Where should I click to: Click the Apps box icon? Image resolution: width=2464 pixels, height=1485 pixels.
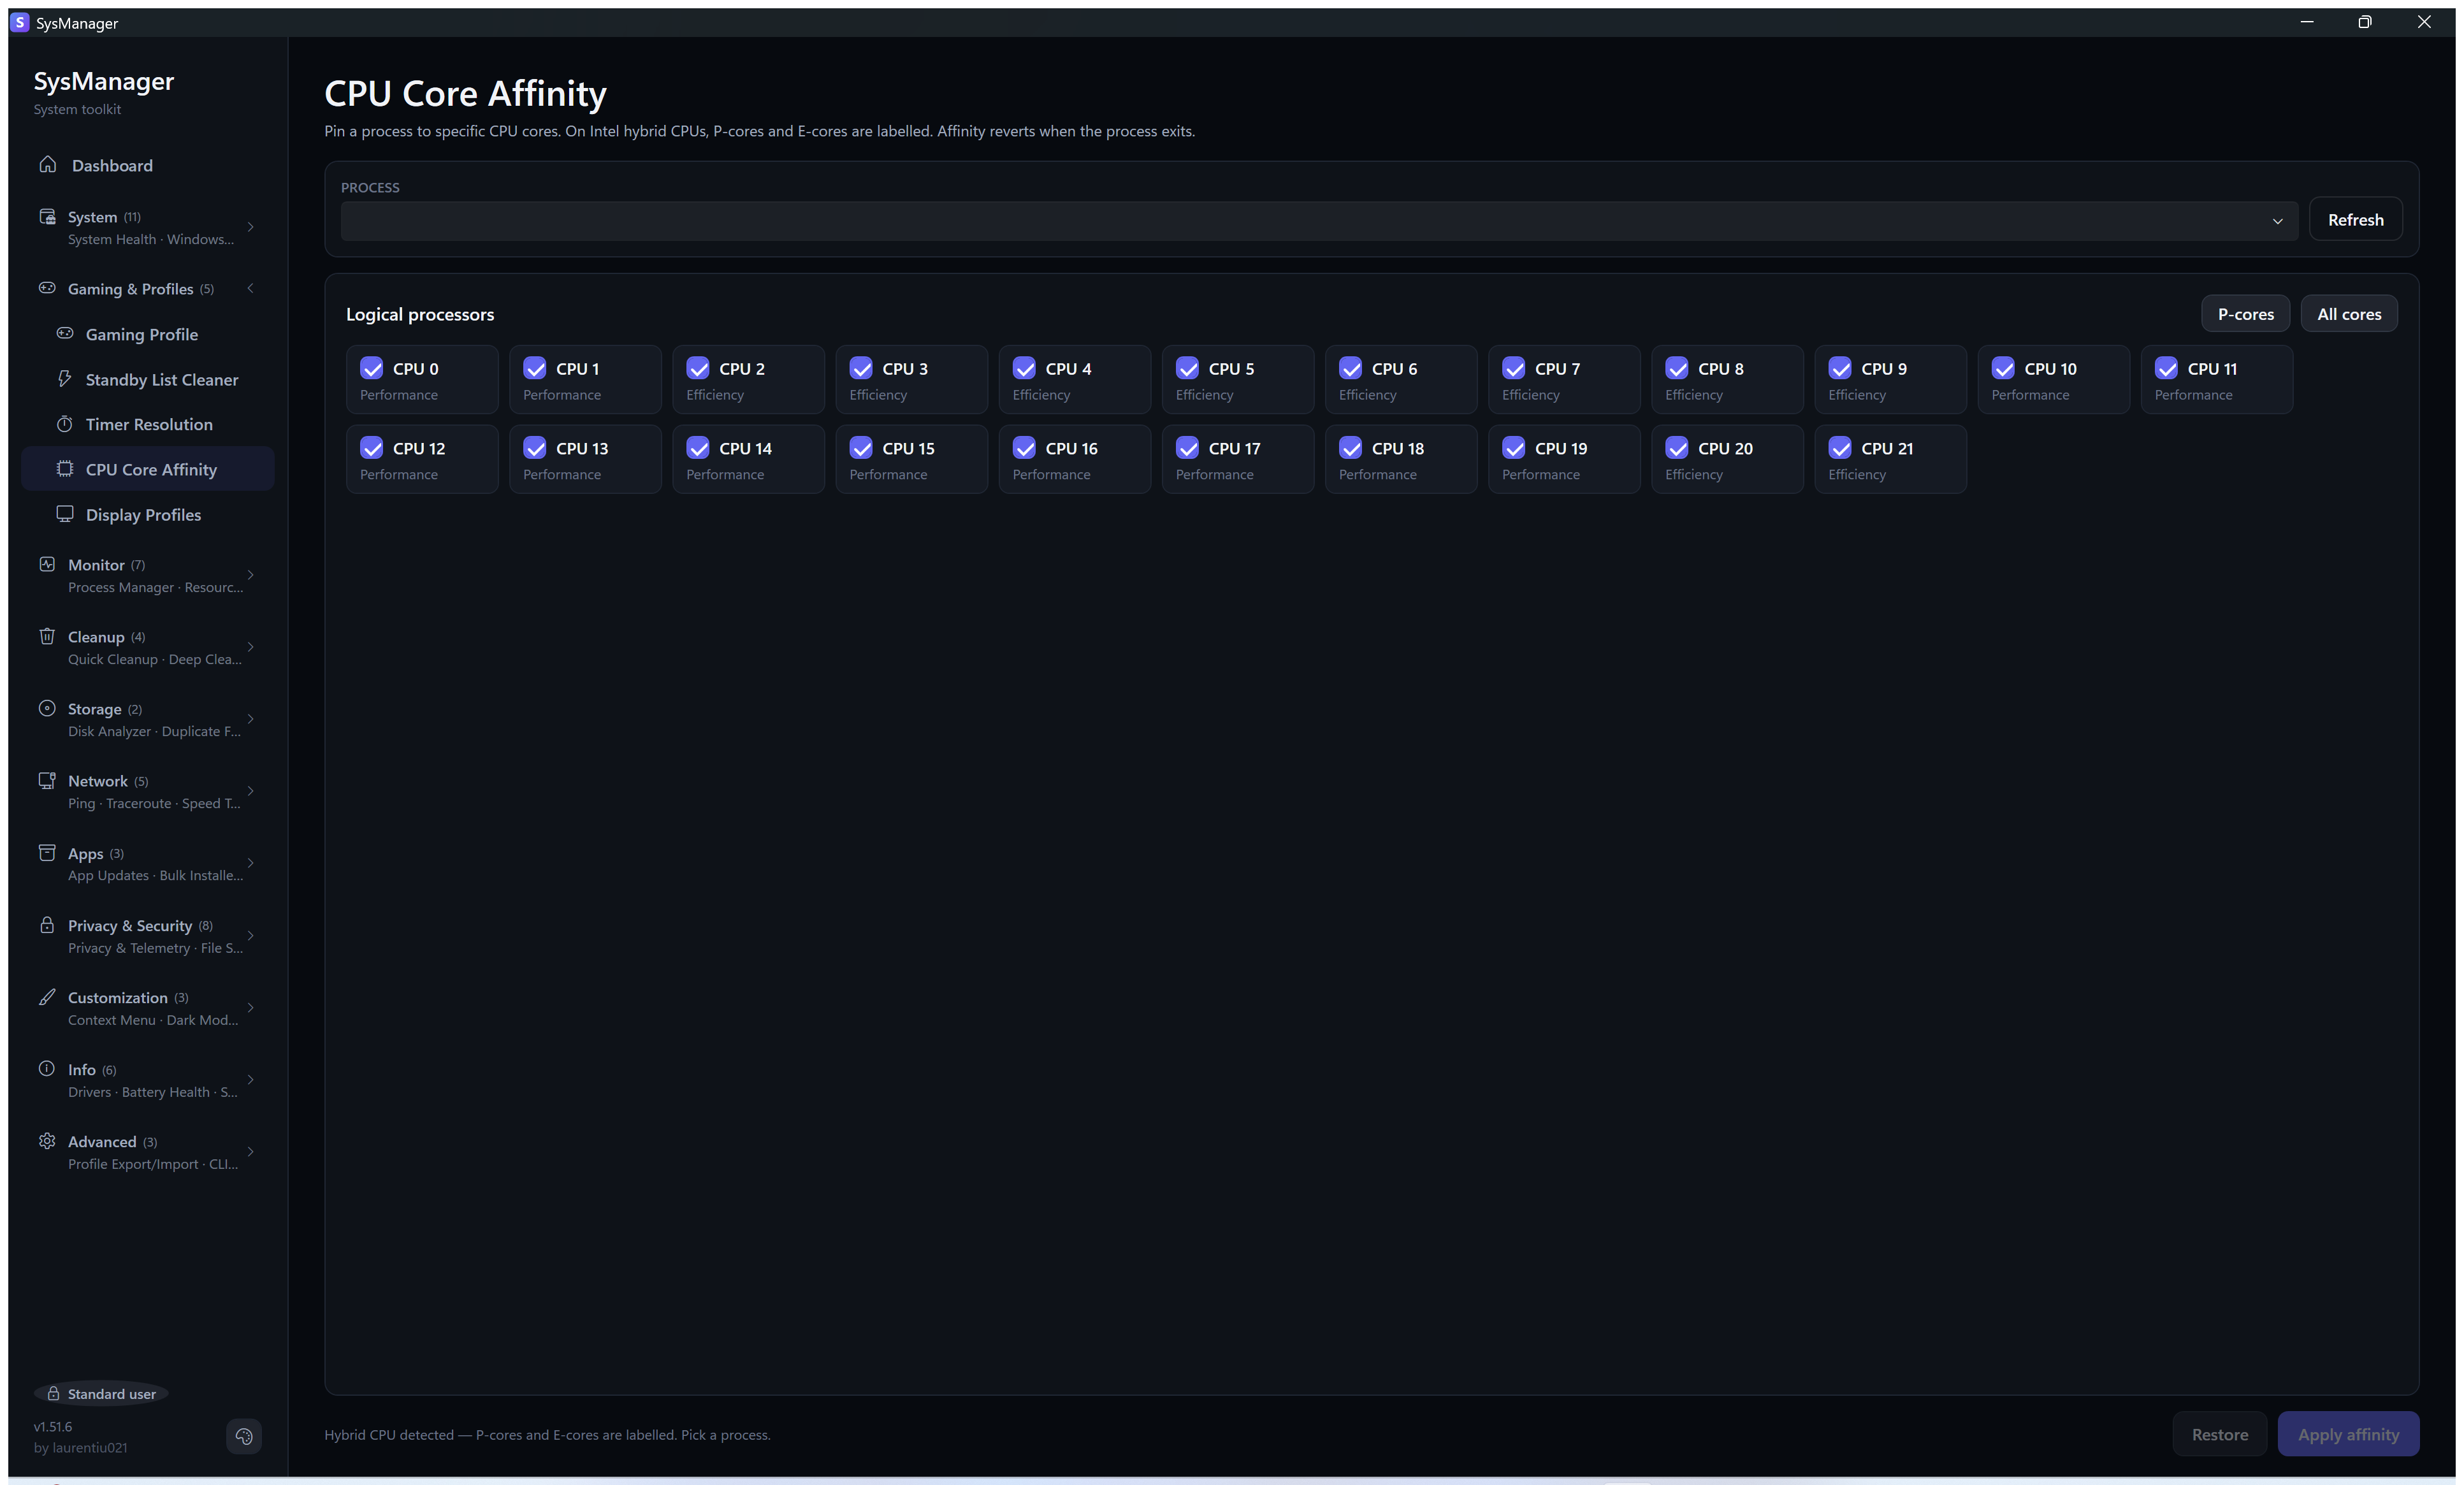47,853
